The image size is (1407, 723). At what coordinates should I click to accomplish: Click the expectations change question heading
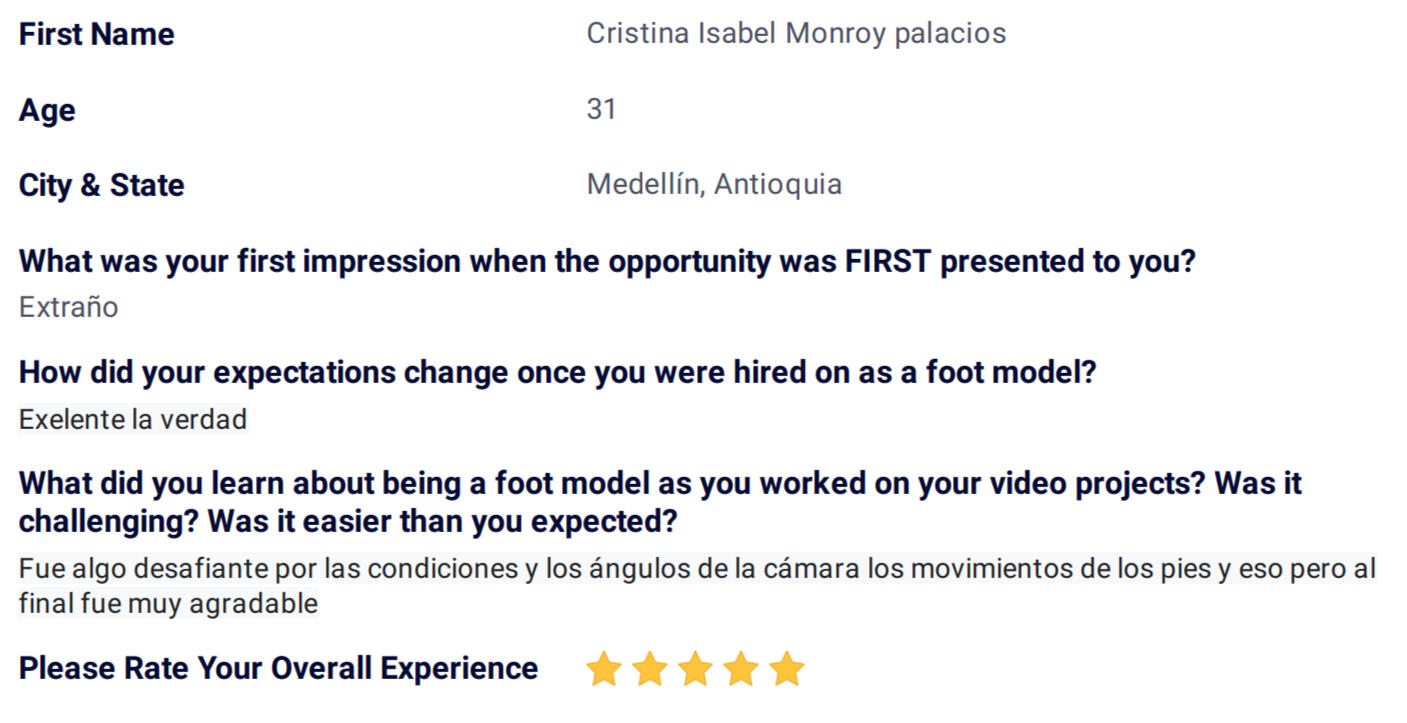[x=558, y=373]
